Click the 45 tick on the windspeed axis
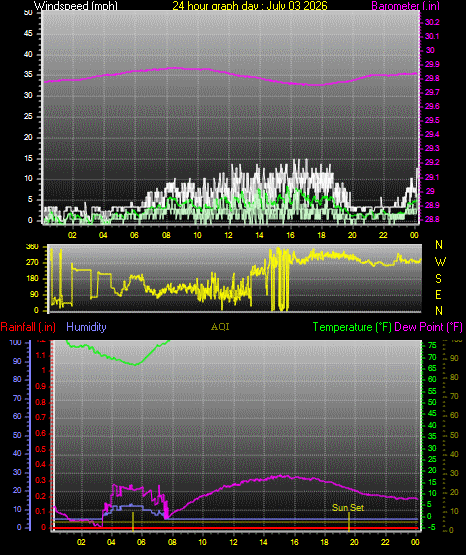The height and width of the screenshot is (555, 466). coord(28,34)
